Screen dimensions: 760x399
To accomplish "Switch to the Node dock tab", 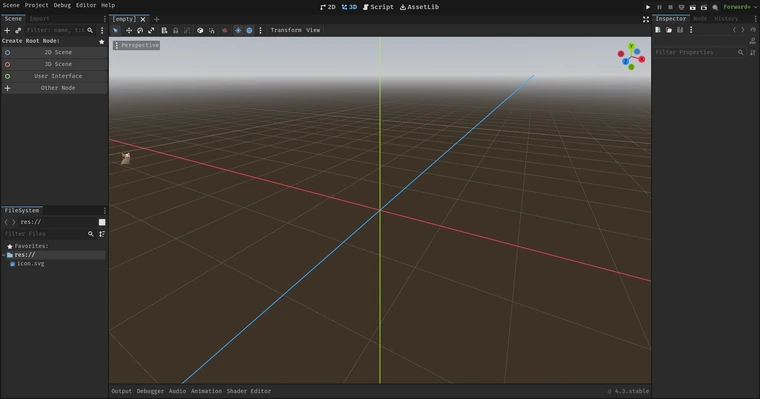I will click(700, 19).
